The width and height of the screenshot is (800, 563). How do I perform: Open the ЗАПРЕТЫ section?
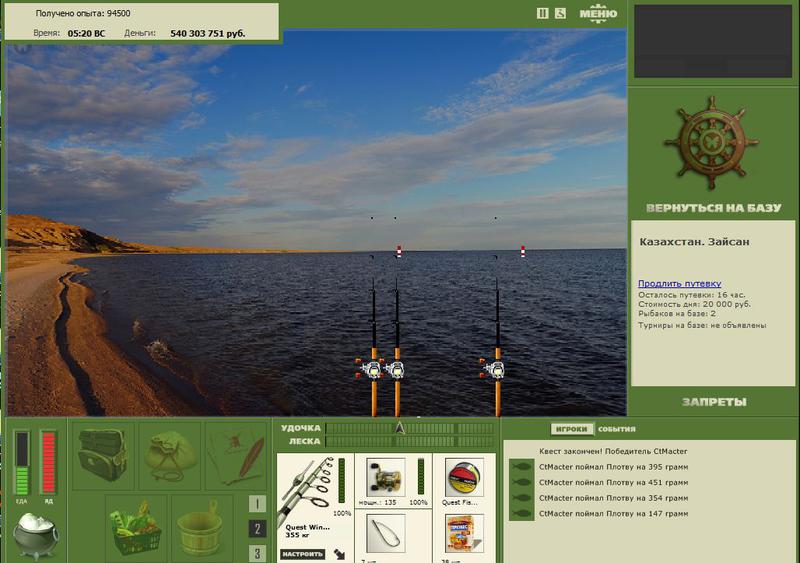pyautogui.click(x=714, y=402)
